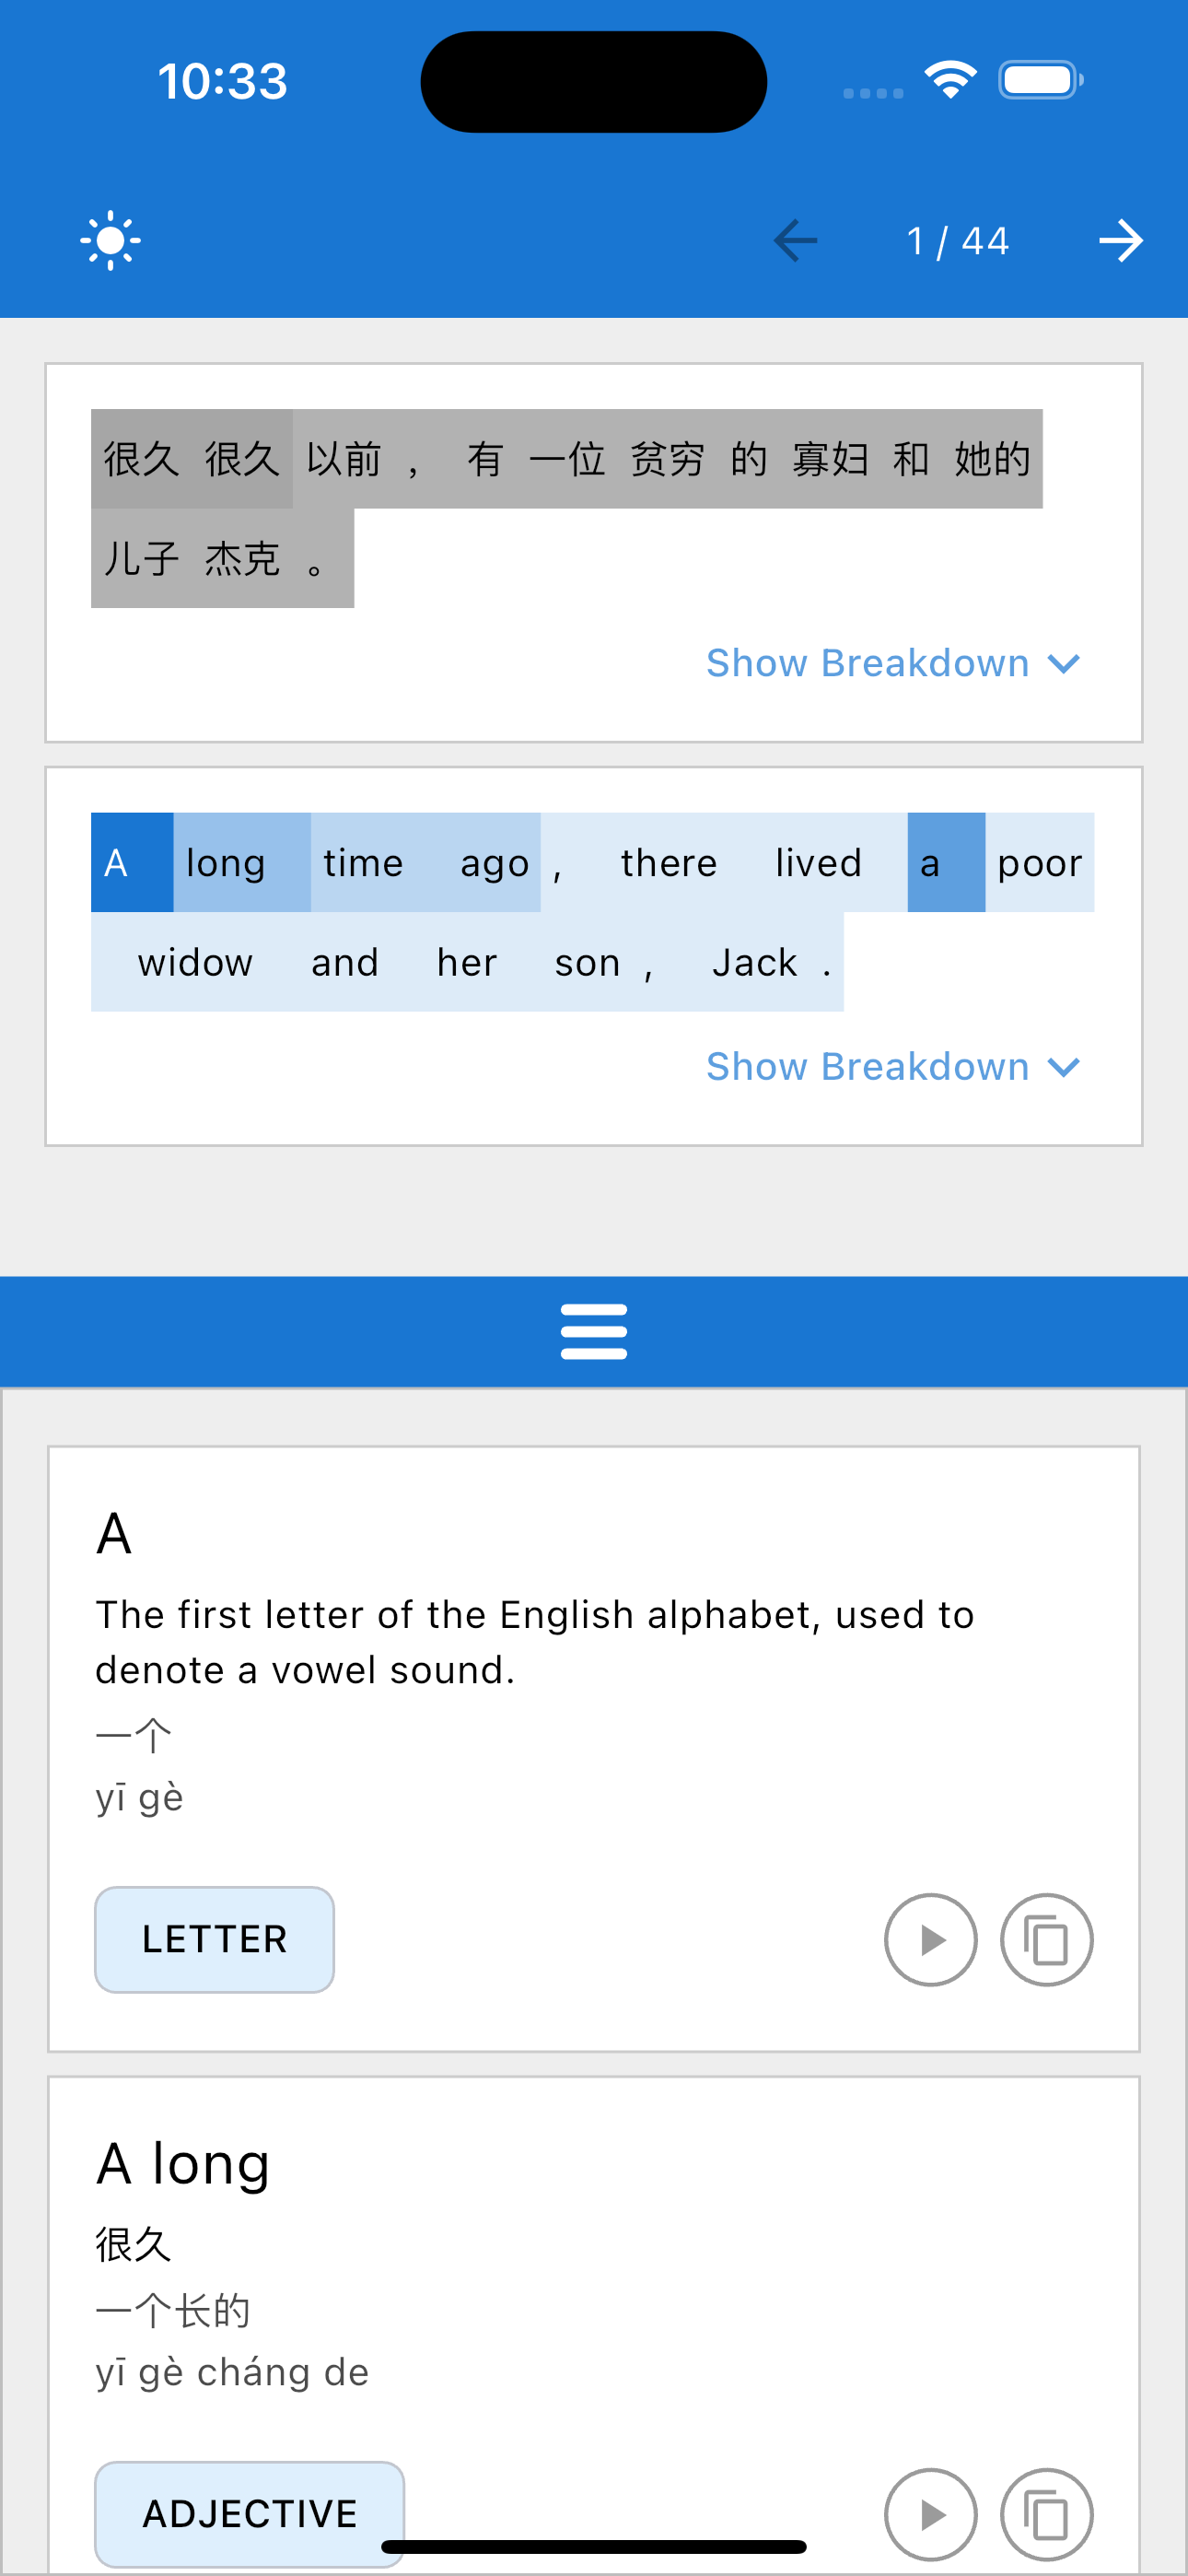
Task: Select the word 'widow' in translation
Action: tap(195, 963)
